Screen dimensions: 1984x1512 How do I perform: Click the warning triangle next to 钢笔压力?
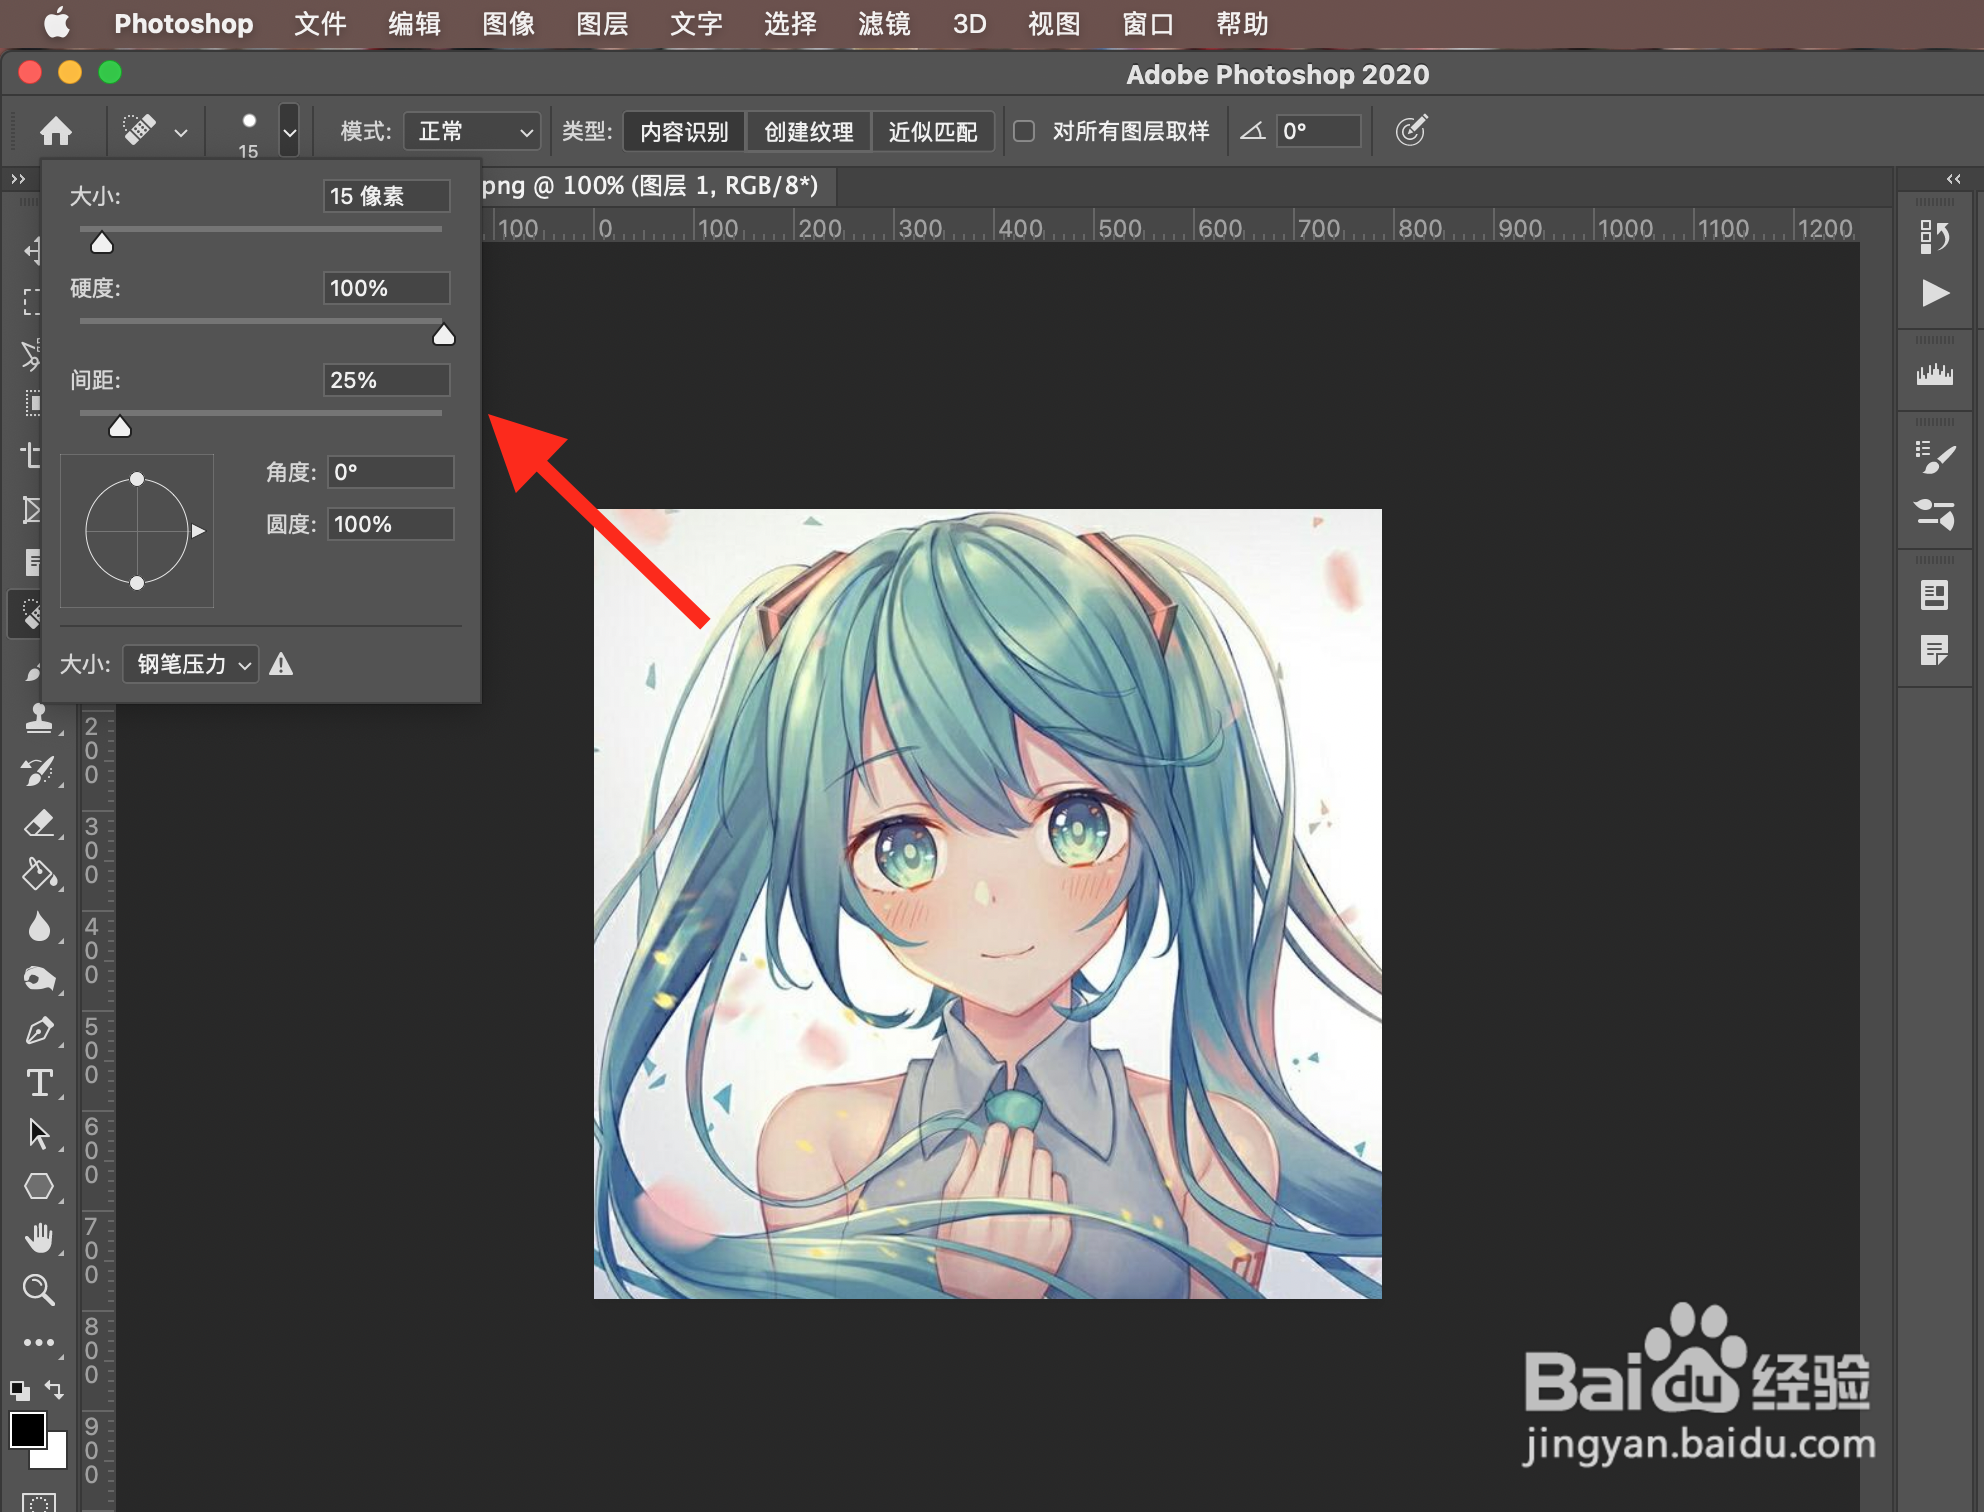(x=281, y=664)
